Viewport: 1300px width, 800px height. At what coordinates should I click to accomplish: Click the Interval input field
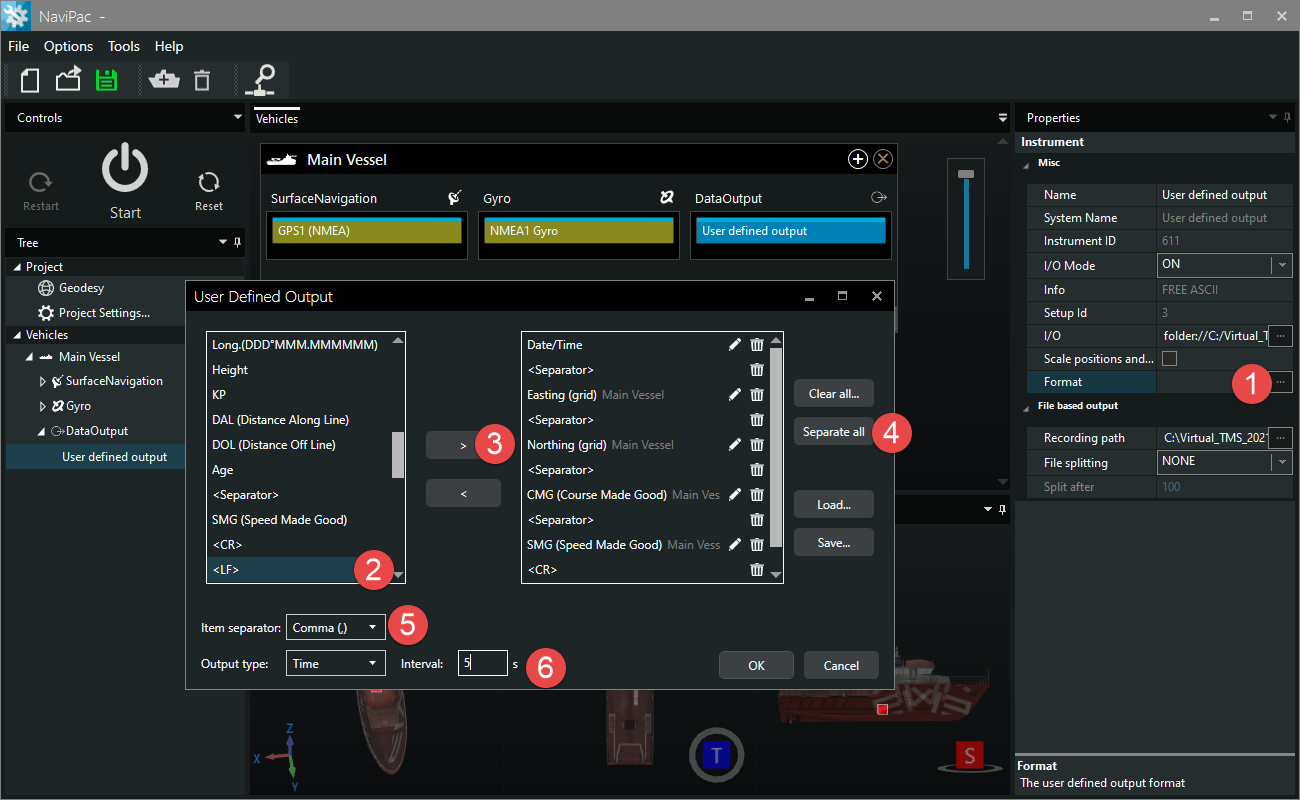[483, 663]
